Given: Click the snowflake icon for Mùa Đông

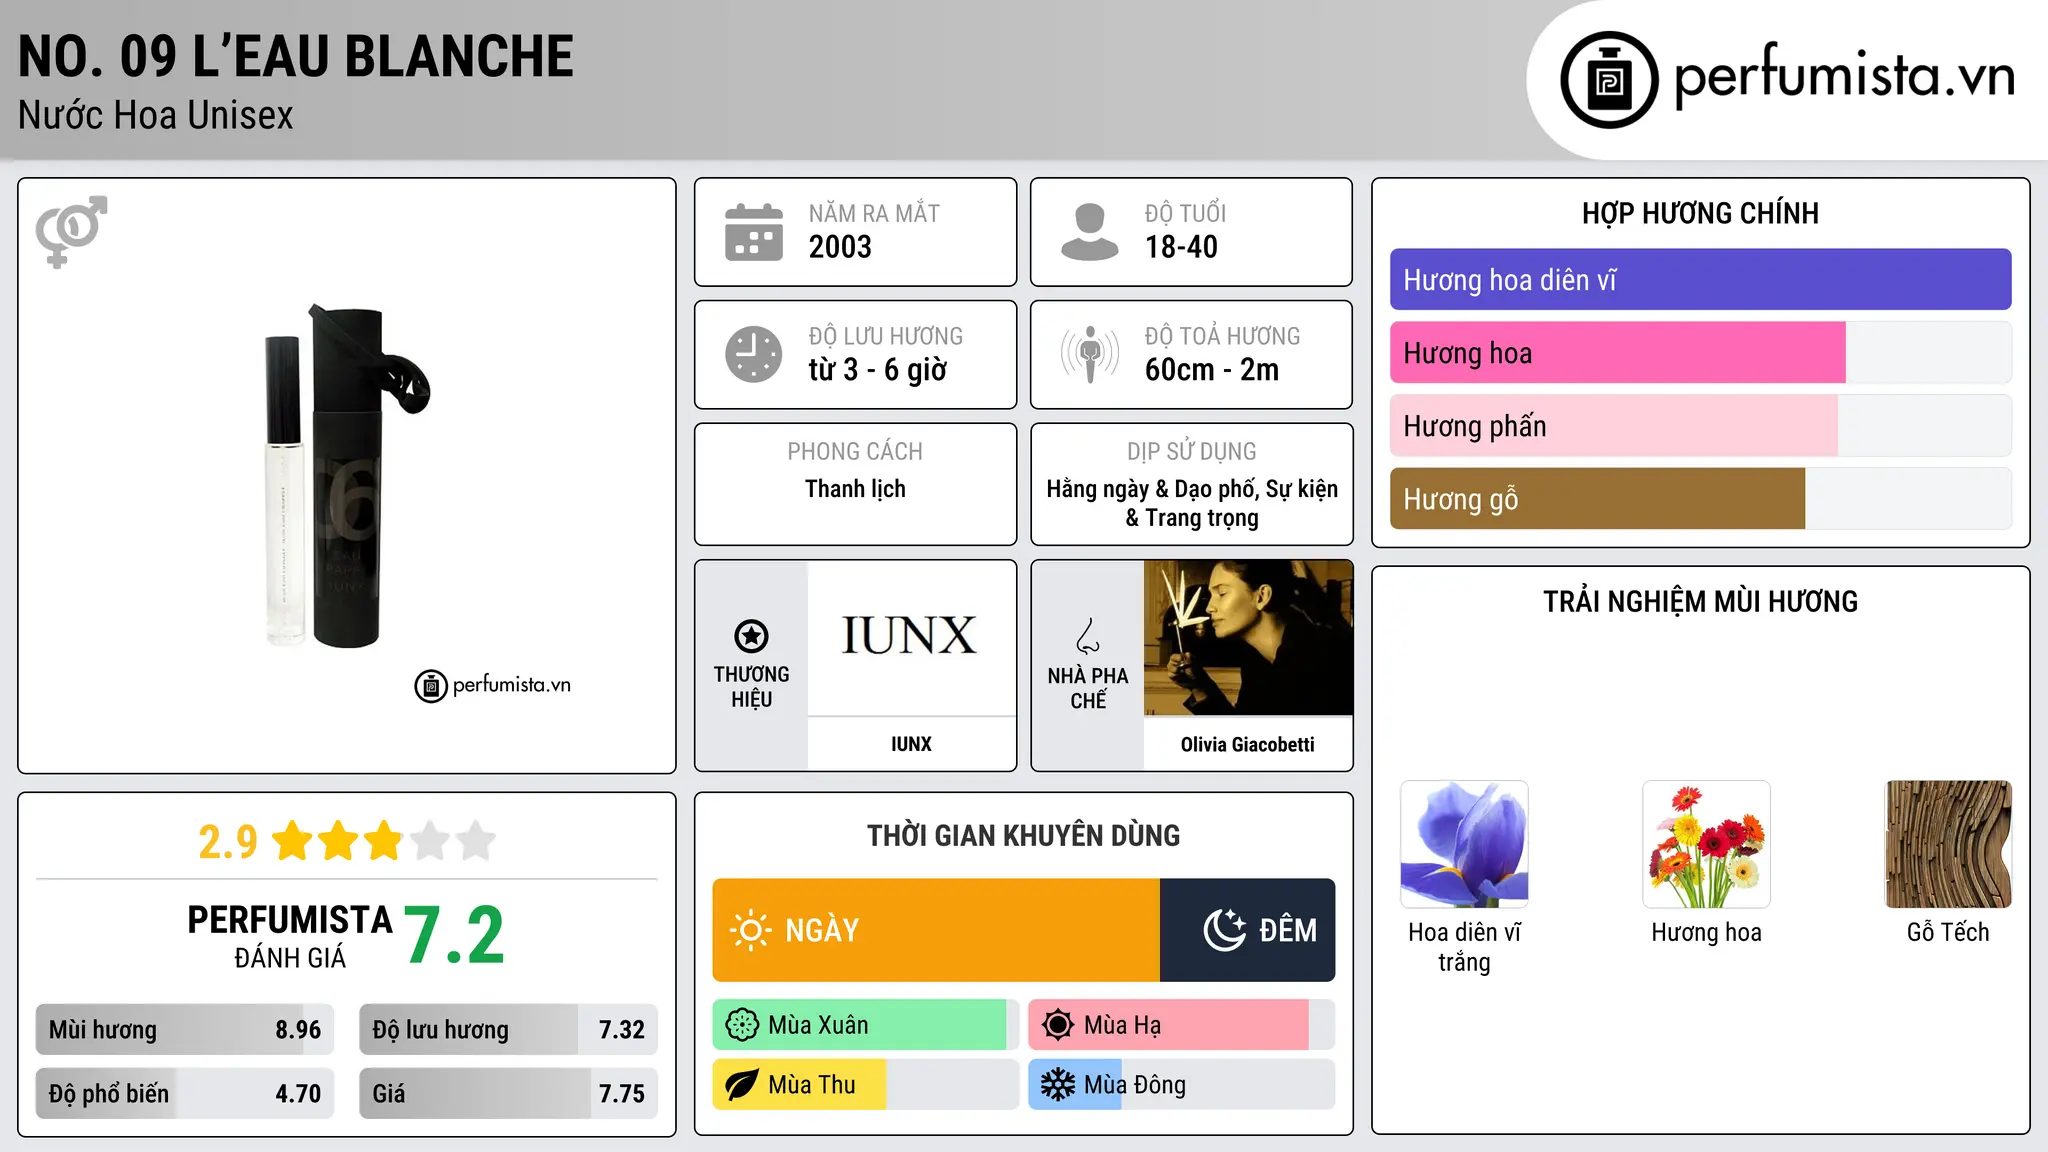Looking at the screenshot, I should 1058,1085.
